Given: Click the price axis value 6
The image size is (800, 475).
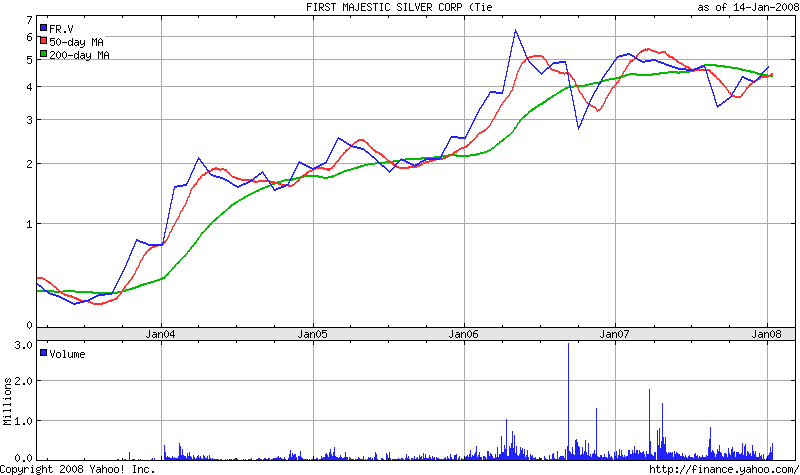Looking at the screenshot, I should [30, 37].
